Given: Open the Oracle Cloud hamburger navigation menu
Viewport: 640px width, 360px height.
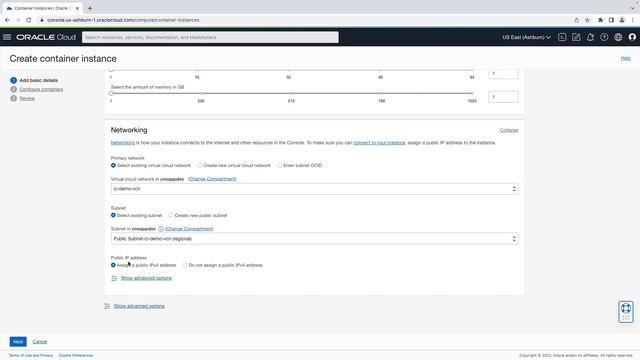Looking at the screenshot, I should [7, 37].
